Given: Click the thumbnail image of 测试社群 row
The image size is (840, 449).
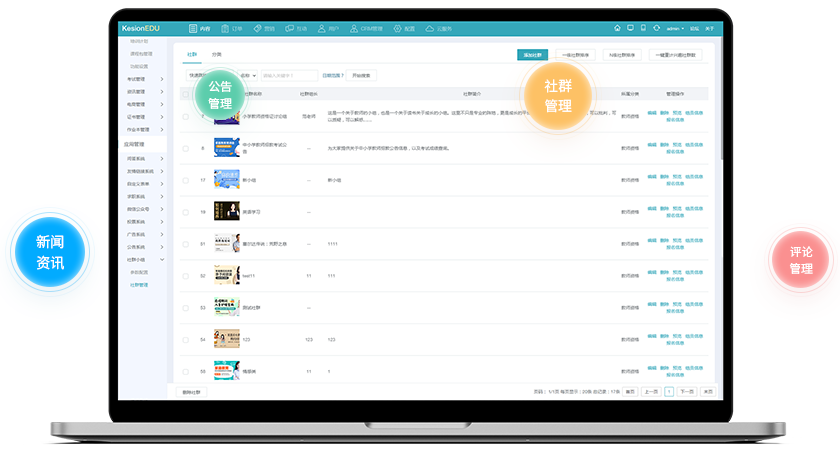Looking at the screenshot, I should [x=226, y=307].
